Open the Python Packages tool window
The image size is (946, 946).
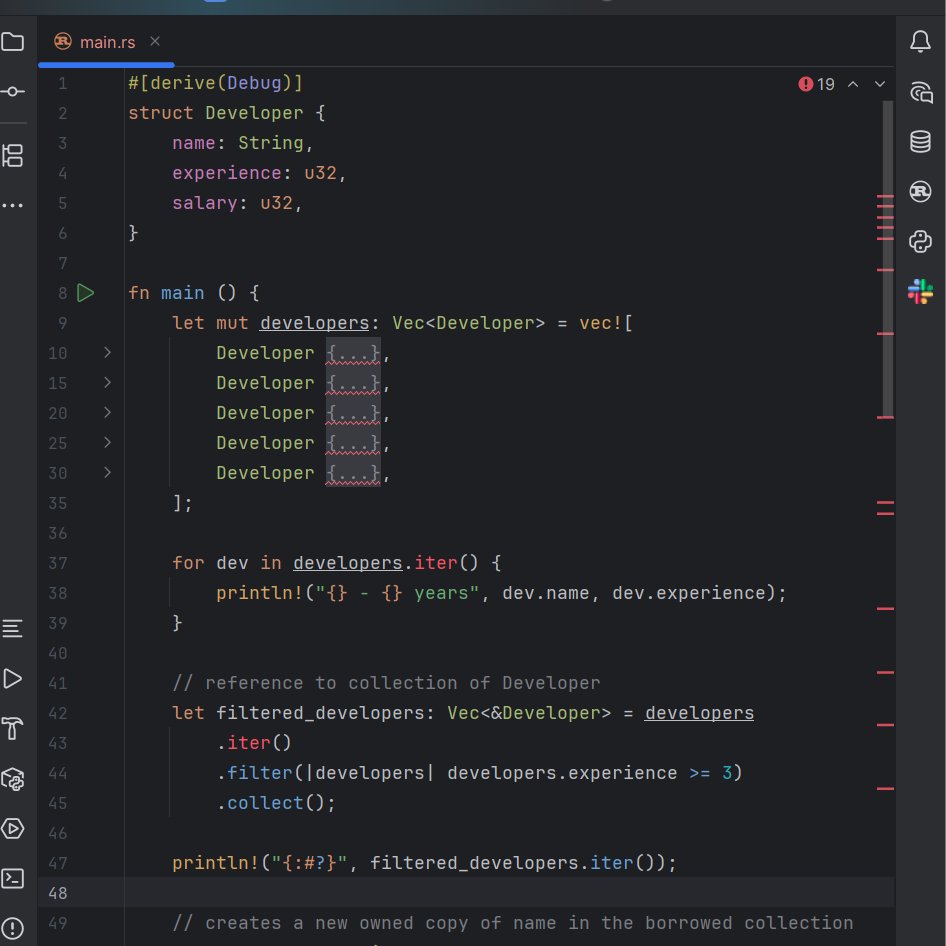(13, 779)
